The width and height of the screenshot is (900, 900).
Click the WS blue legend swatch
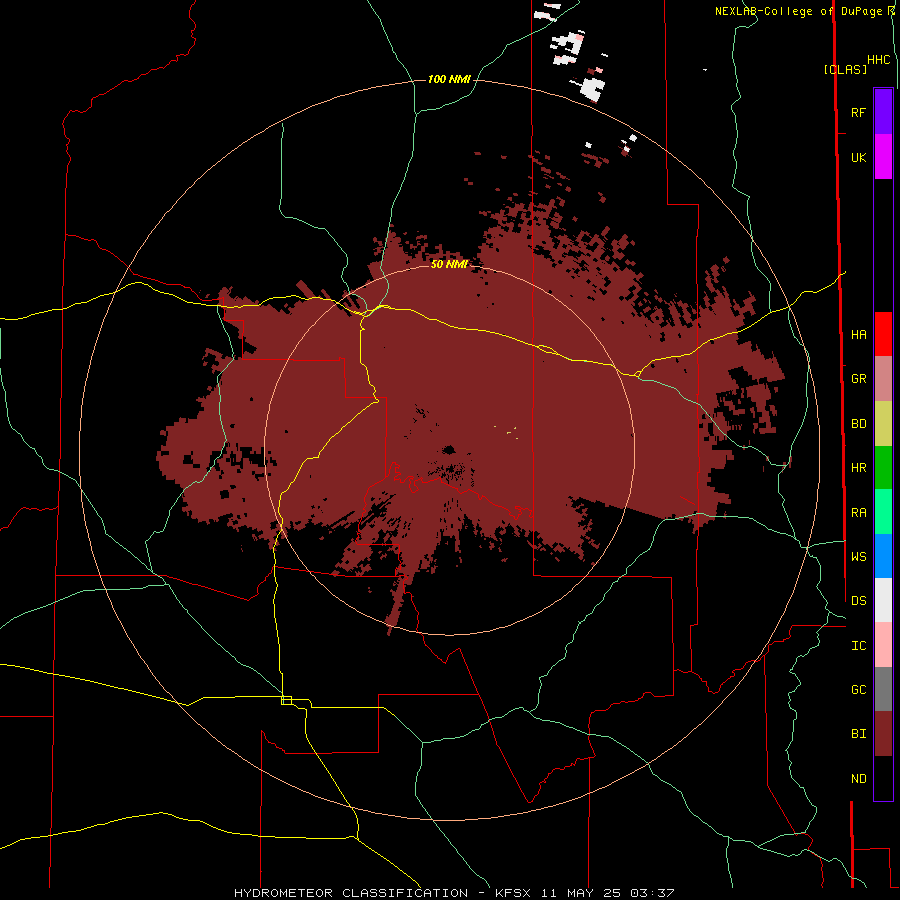883,556
